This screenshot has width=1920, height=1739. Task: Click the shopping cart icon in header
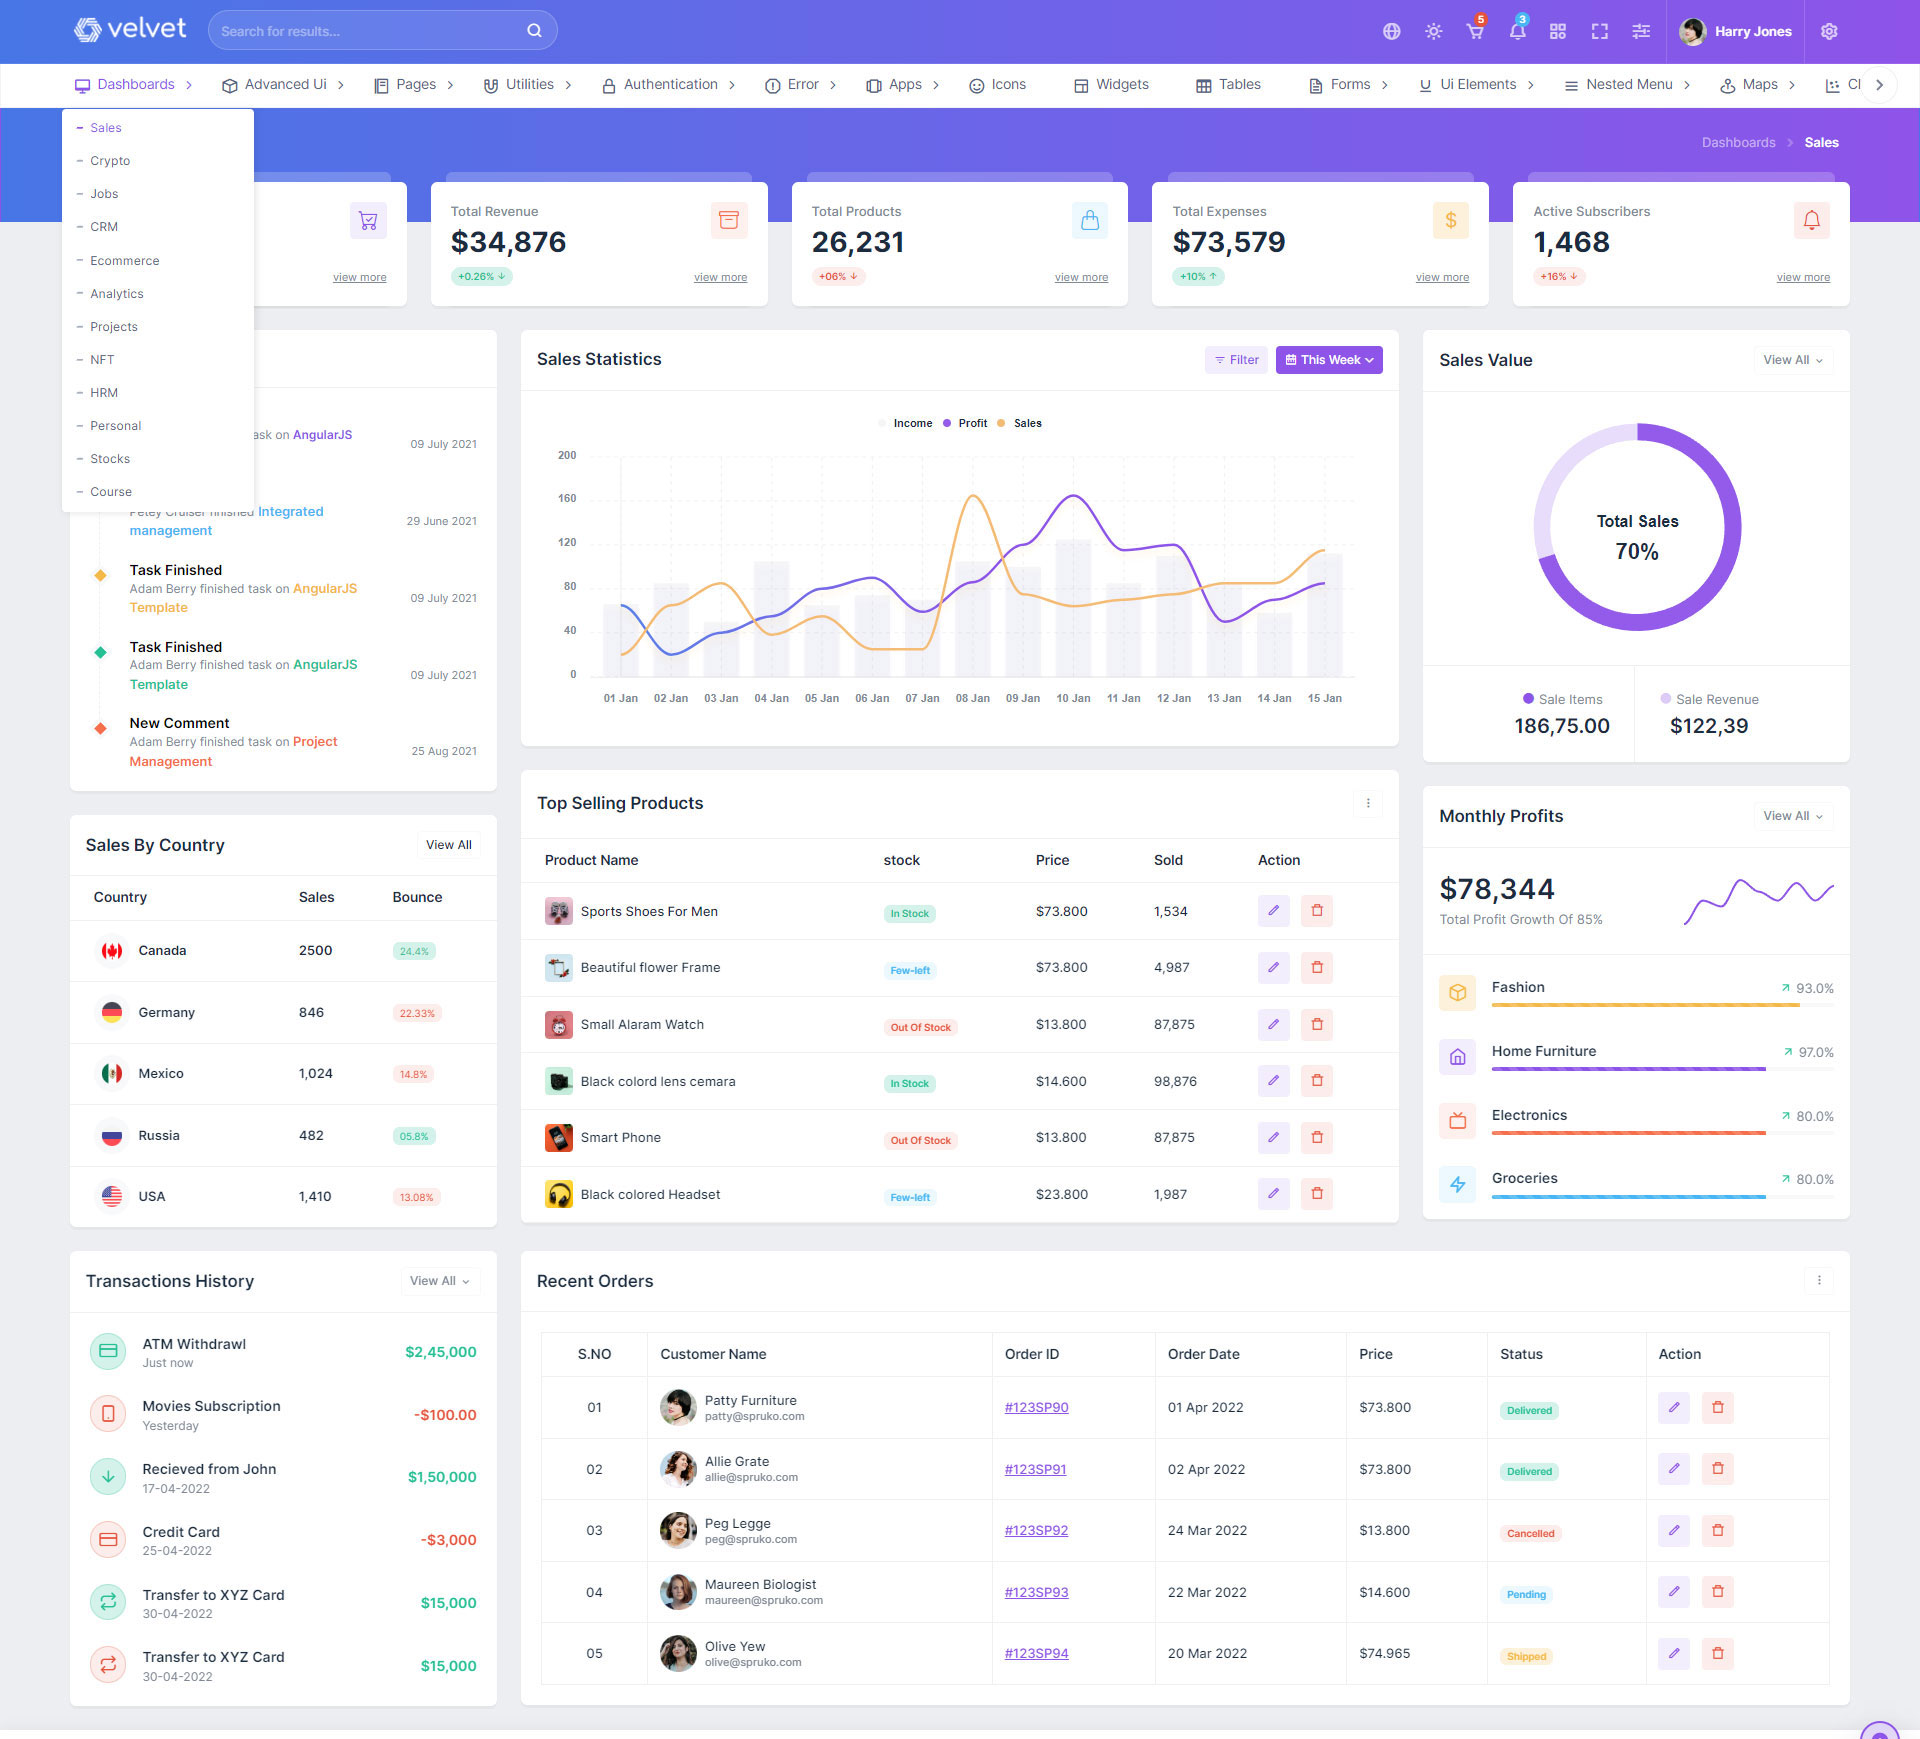(x=1475, y=31)
